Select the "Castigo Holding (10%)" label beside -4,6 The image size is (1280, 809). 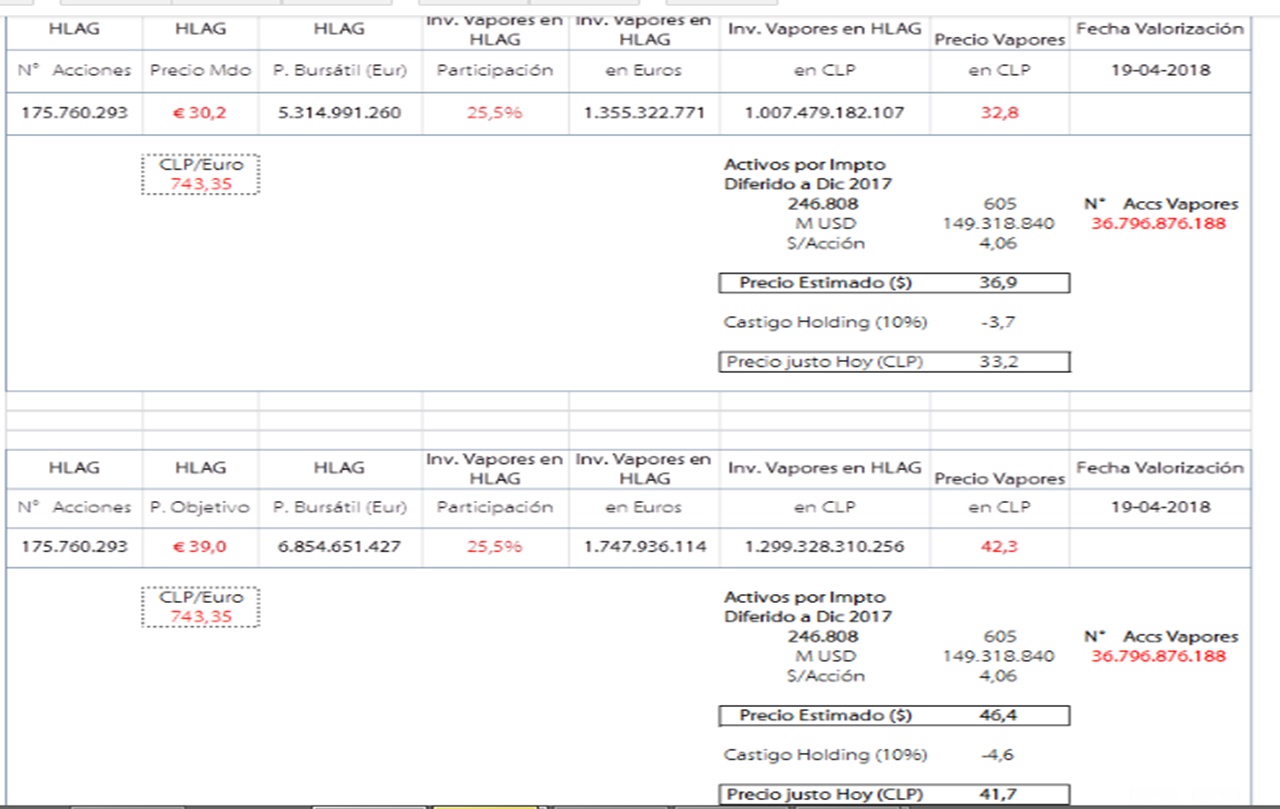825,755
